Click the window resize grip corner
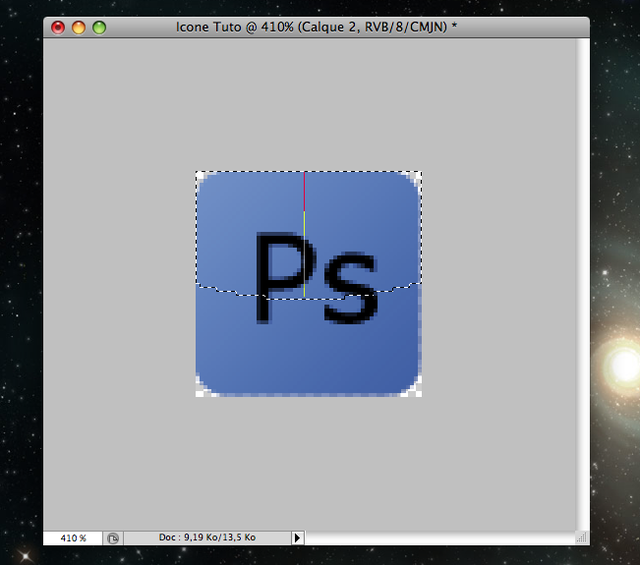Image resolution: width=640 pixels, height=565 pixels. pyautogui.click(x=582, y=538)
